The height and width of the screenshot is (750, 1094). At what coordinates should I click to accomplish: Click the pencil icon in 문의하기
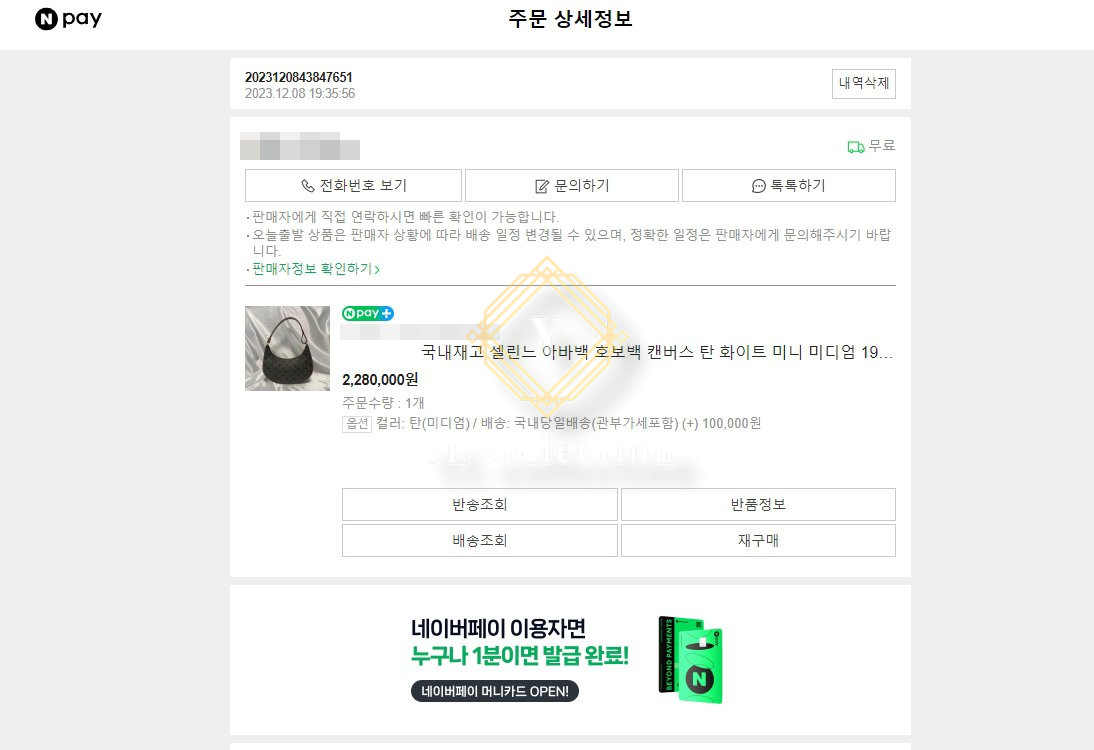[x=541, y=186]
